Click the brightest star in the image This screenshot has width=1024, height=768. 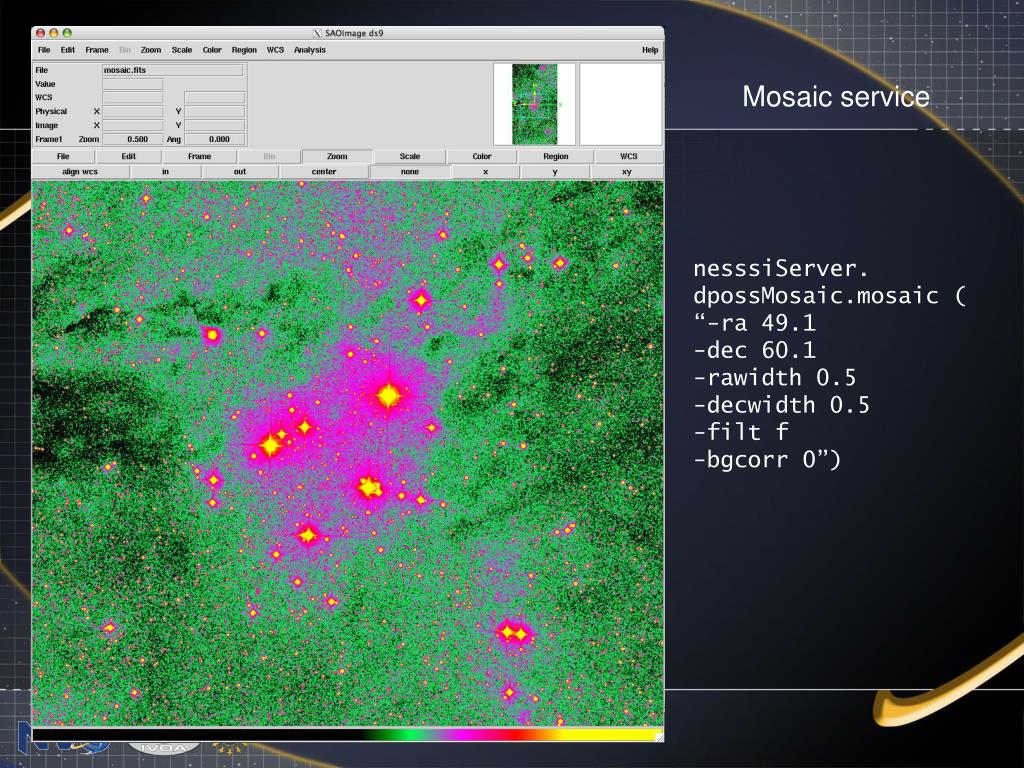pyautogui.click(x=389, y=395)
